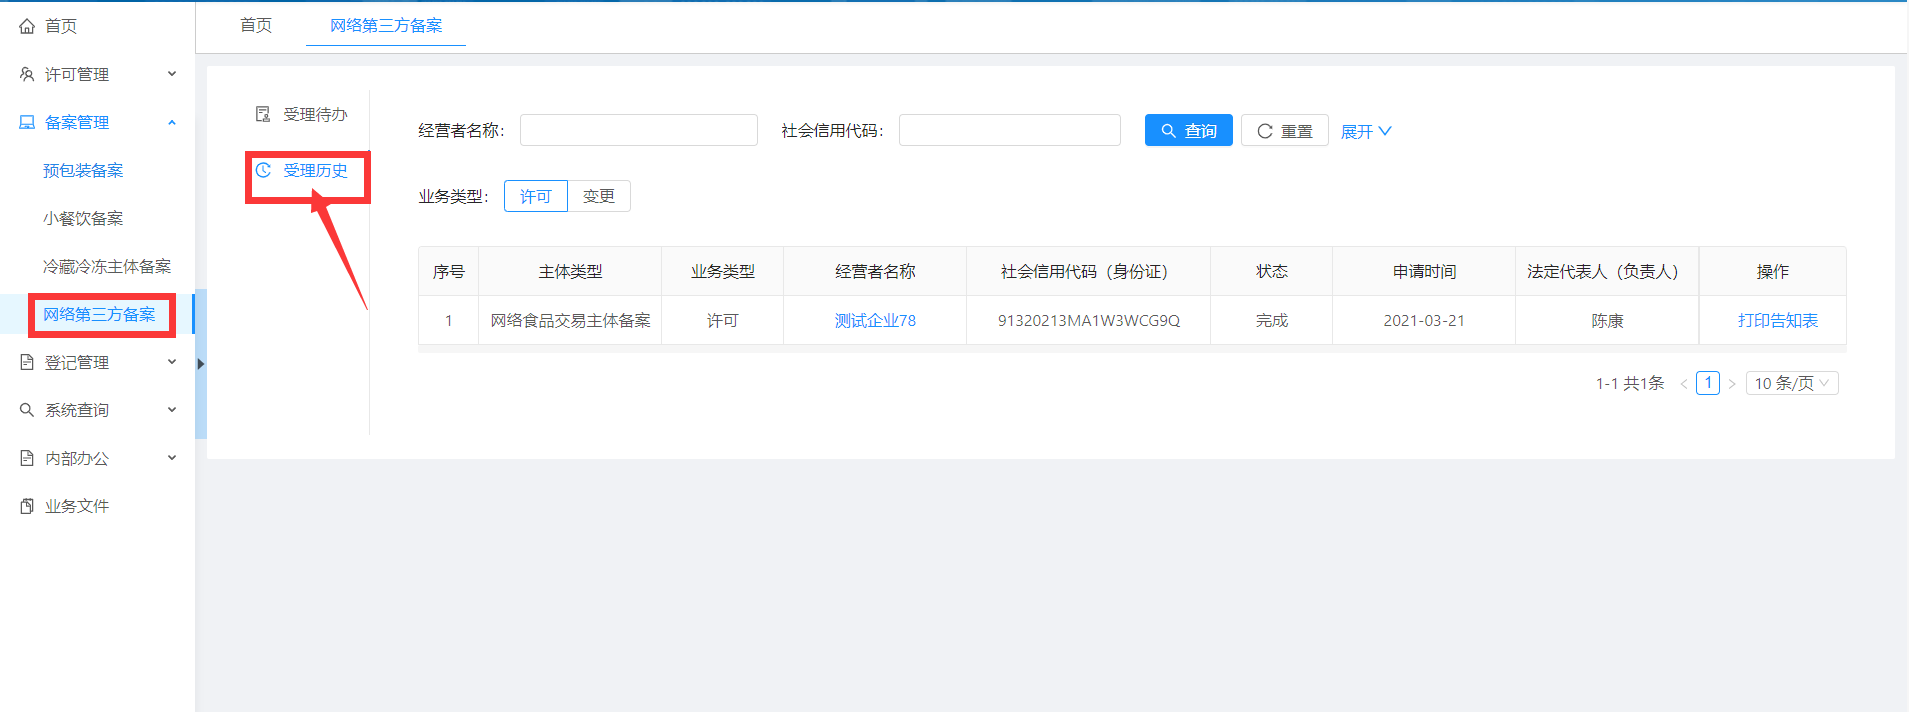Image resolution: width=1909 pixels, height=712 pixels.
Task: Click the home icon in the sidebar
Action: click(x=27, y=26)
